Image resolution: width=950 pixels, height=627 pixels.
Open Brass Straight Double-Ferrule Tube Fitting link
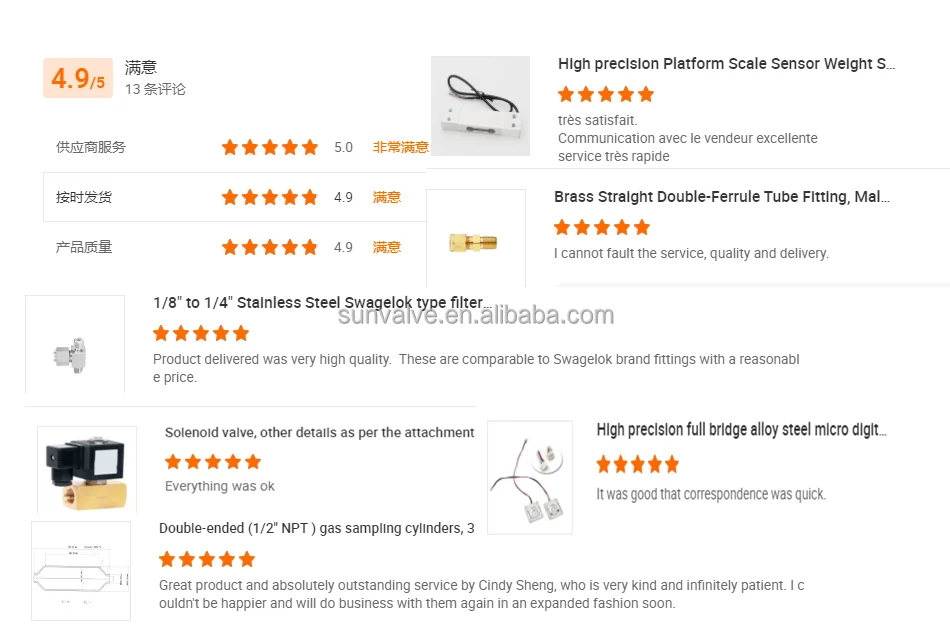pyautogui.click(x=721, y=197)
